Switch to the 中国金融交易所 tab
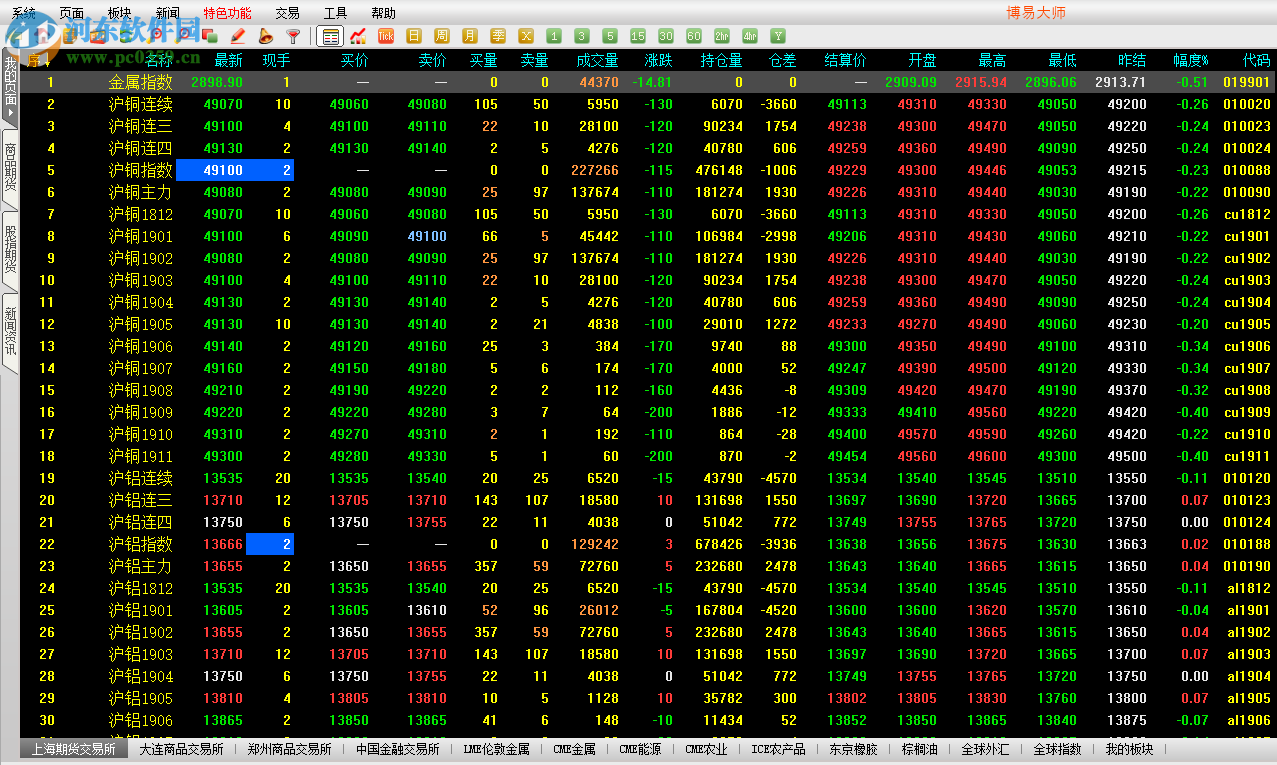Viewport: 1277px width, 765px height. [398, 749]
